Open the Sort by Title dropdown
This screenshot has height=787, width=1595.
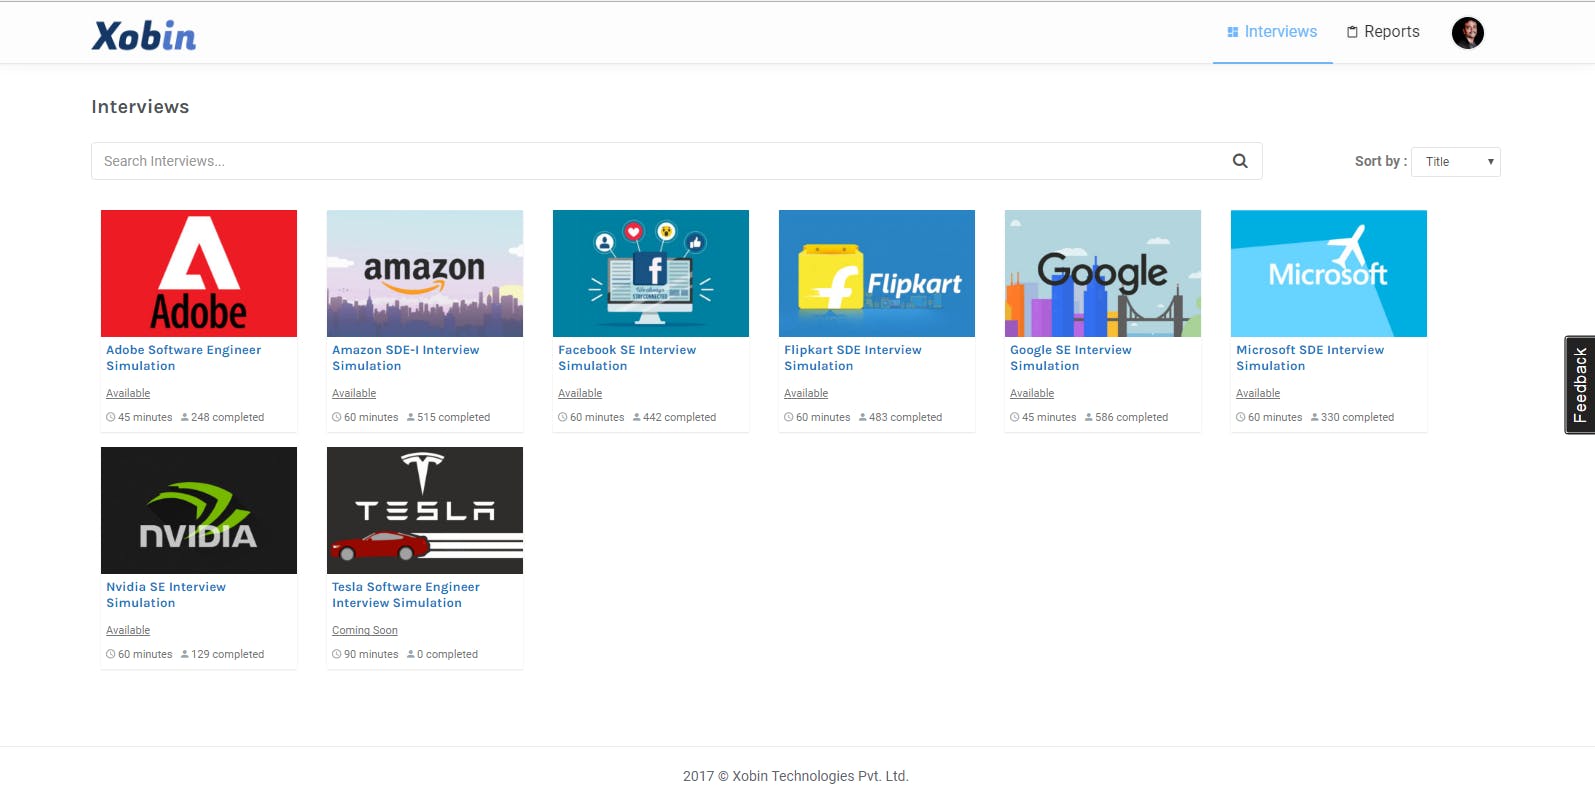1456,162
